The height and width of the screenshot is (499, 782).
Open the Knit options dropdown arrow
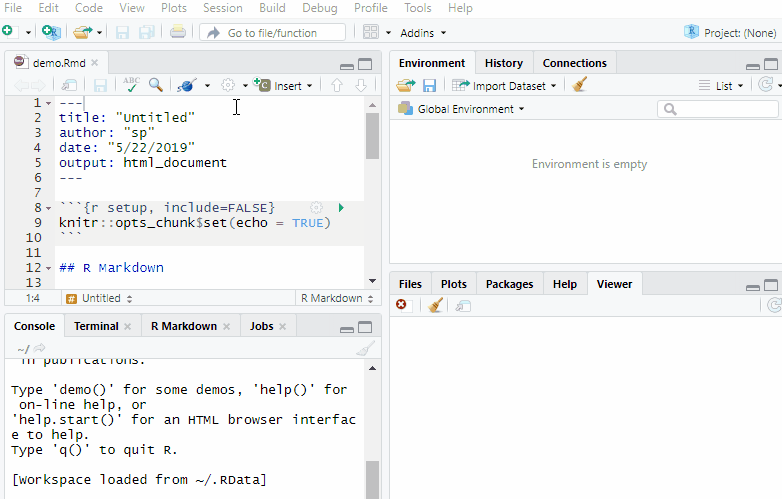(x=207, y=86)
